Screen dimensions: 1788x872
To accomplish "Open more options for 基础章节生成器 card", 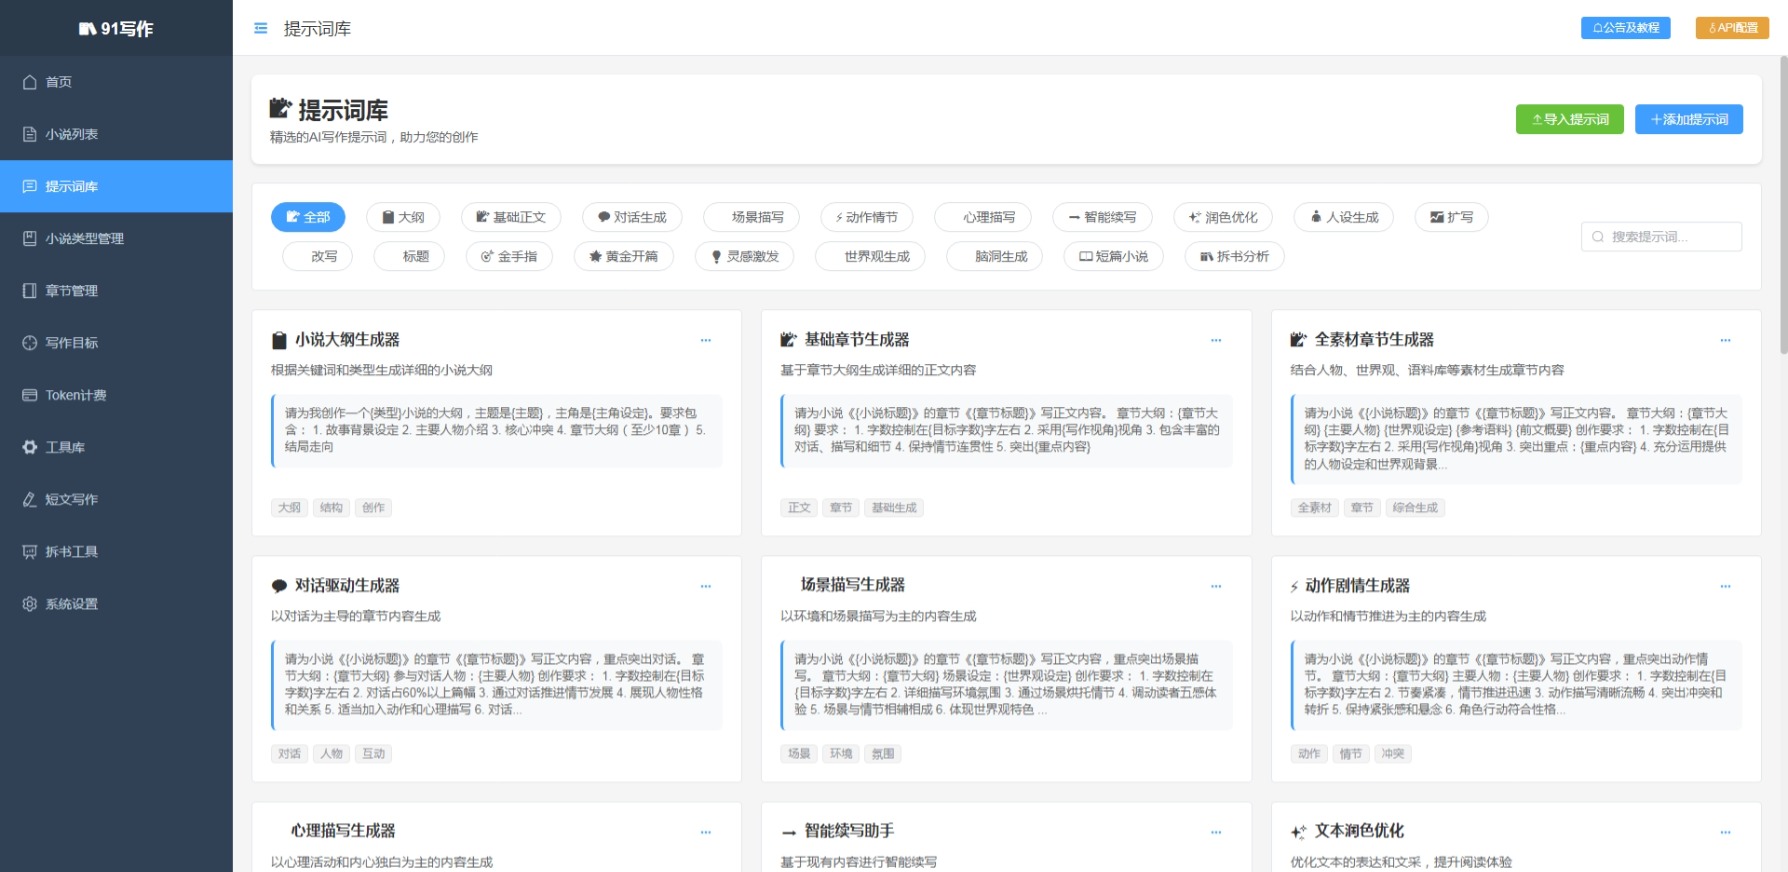I will [1216, 340].
